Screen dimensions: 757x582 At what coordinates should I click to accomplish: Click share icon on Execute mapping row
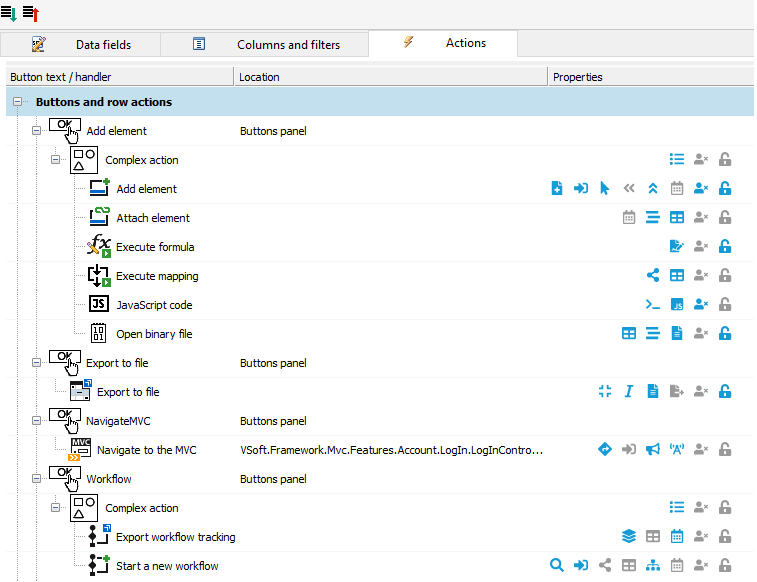pos(653,276)
